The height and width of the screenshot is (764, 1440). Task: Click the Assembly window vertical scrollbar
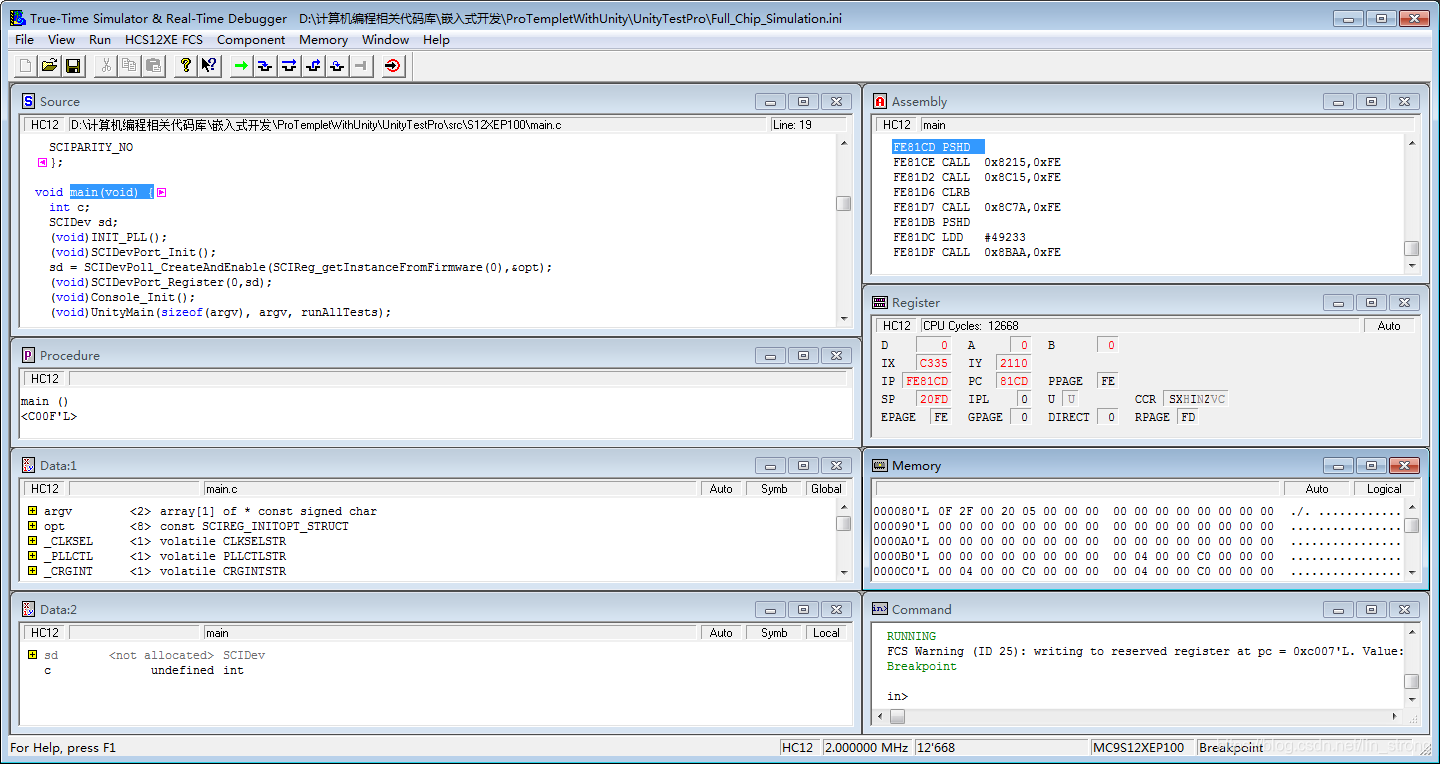click(x=1411, y=203)
